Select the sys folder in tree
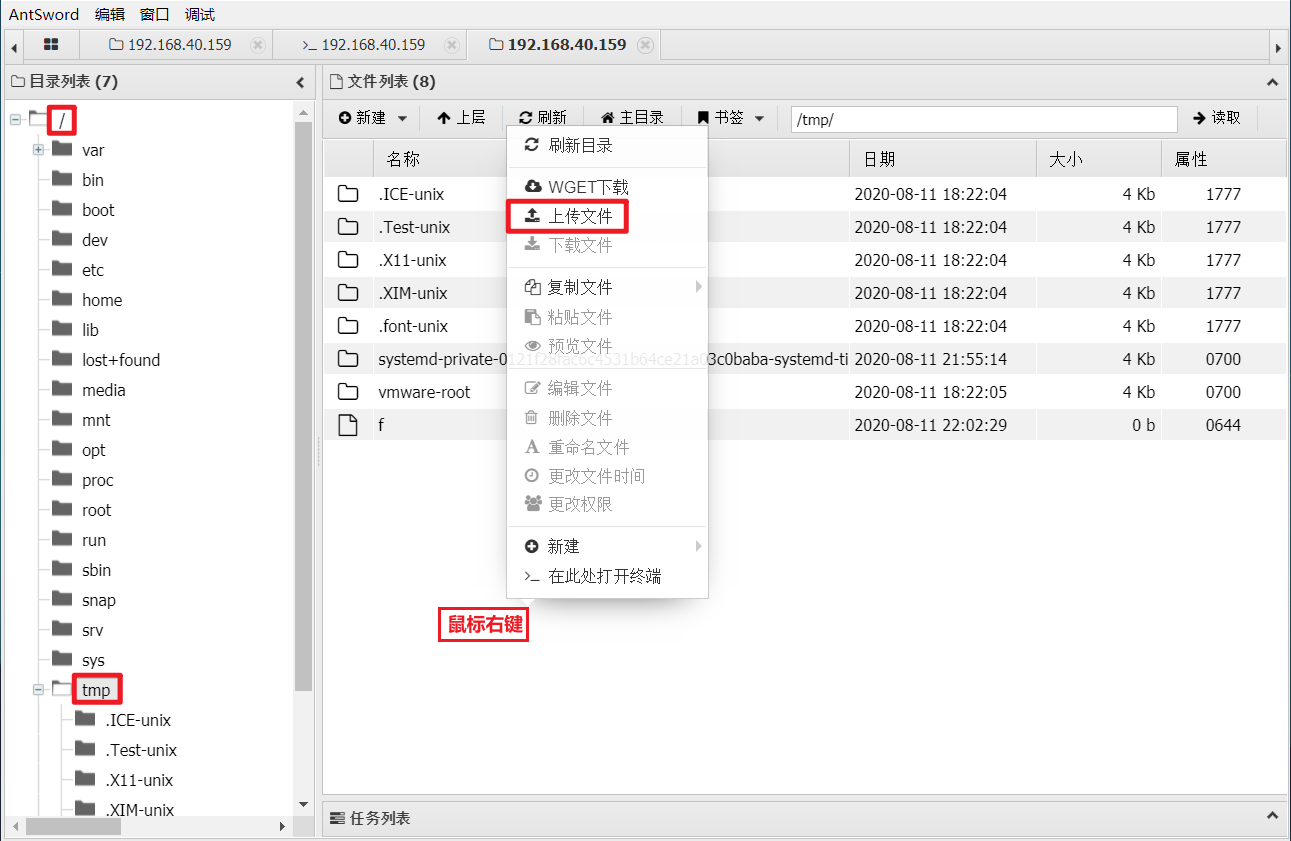 coord(93,660)
